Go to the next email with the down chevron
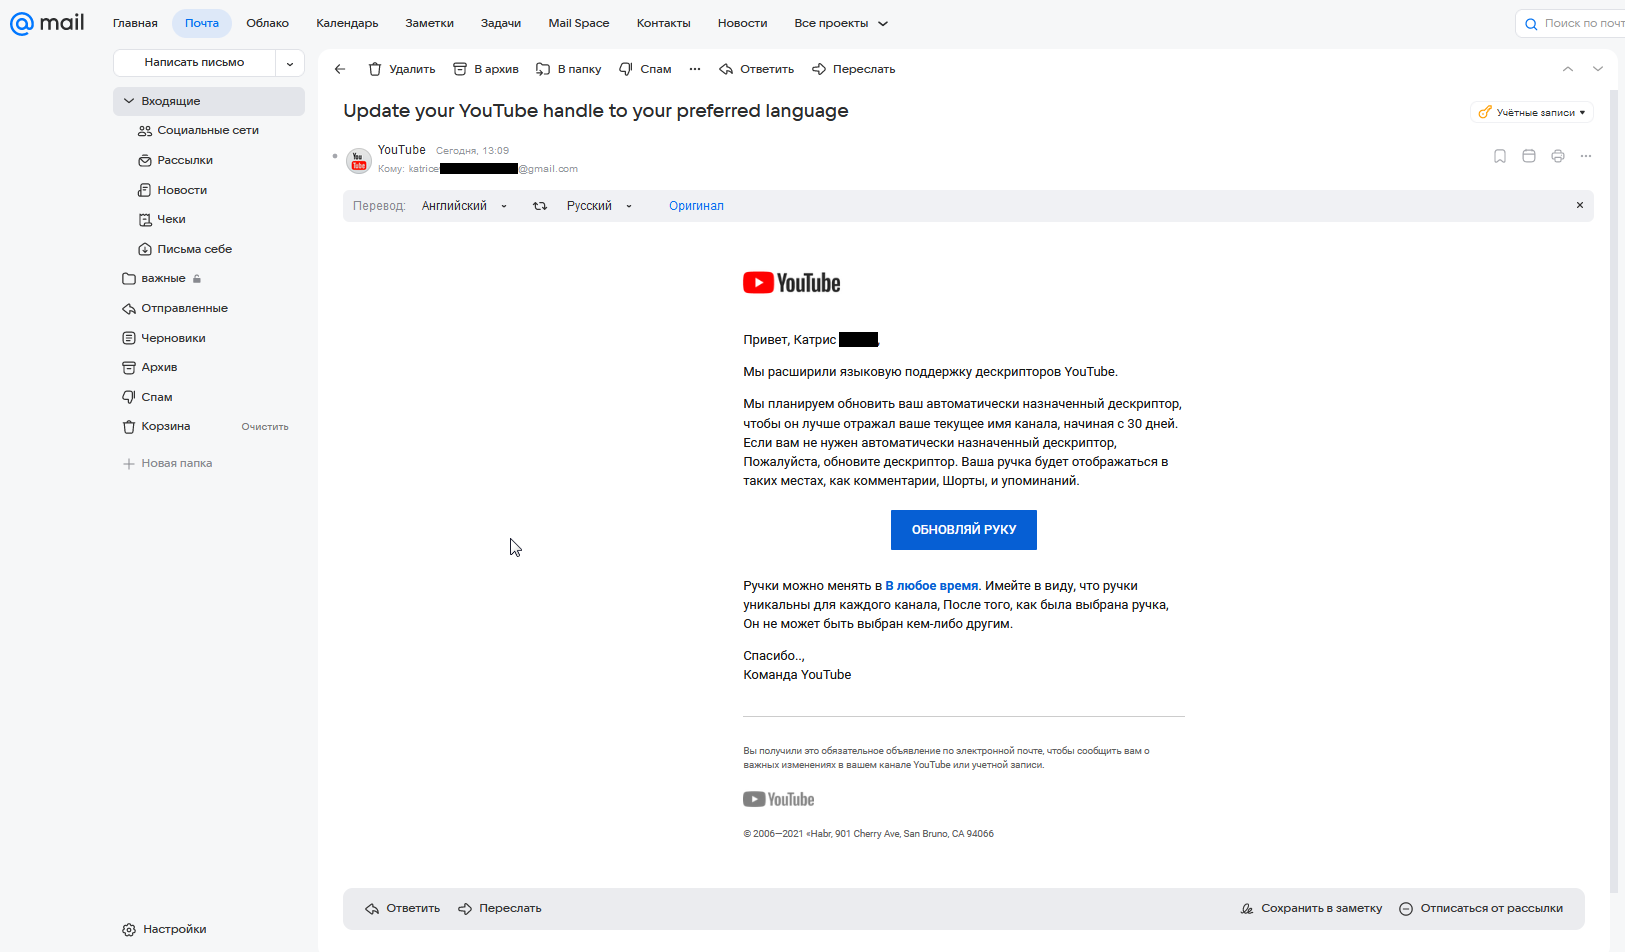The height and width of the screenshot is (952, 1625). [x=1598, y=69]
